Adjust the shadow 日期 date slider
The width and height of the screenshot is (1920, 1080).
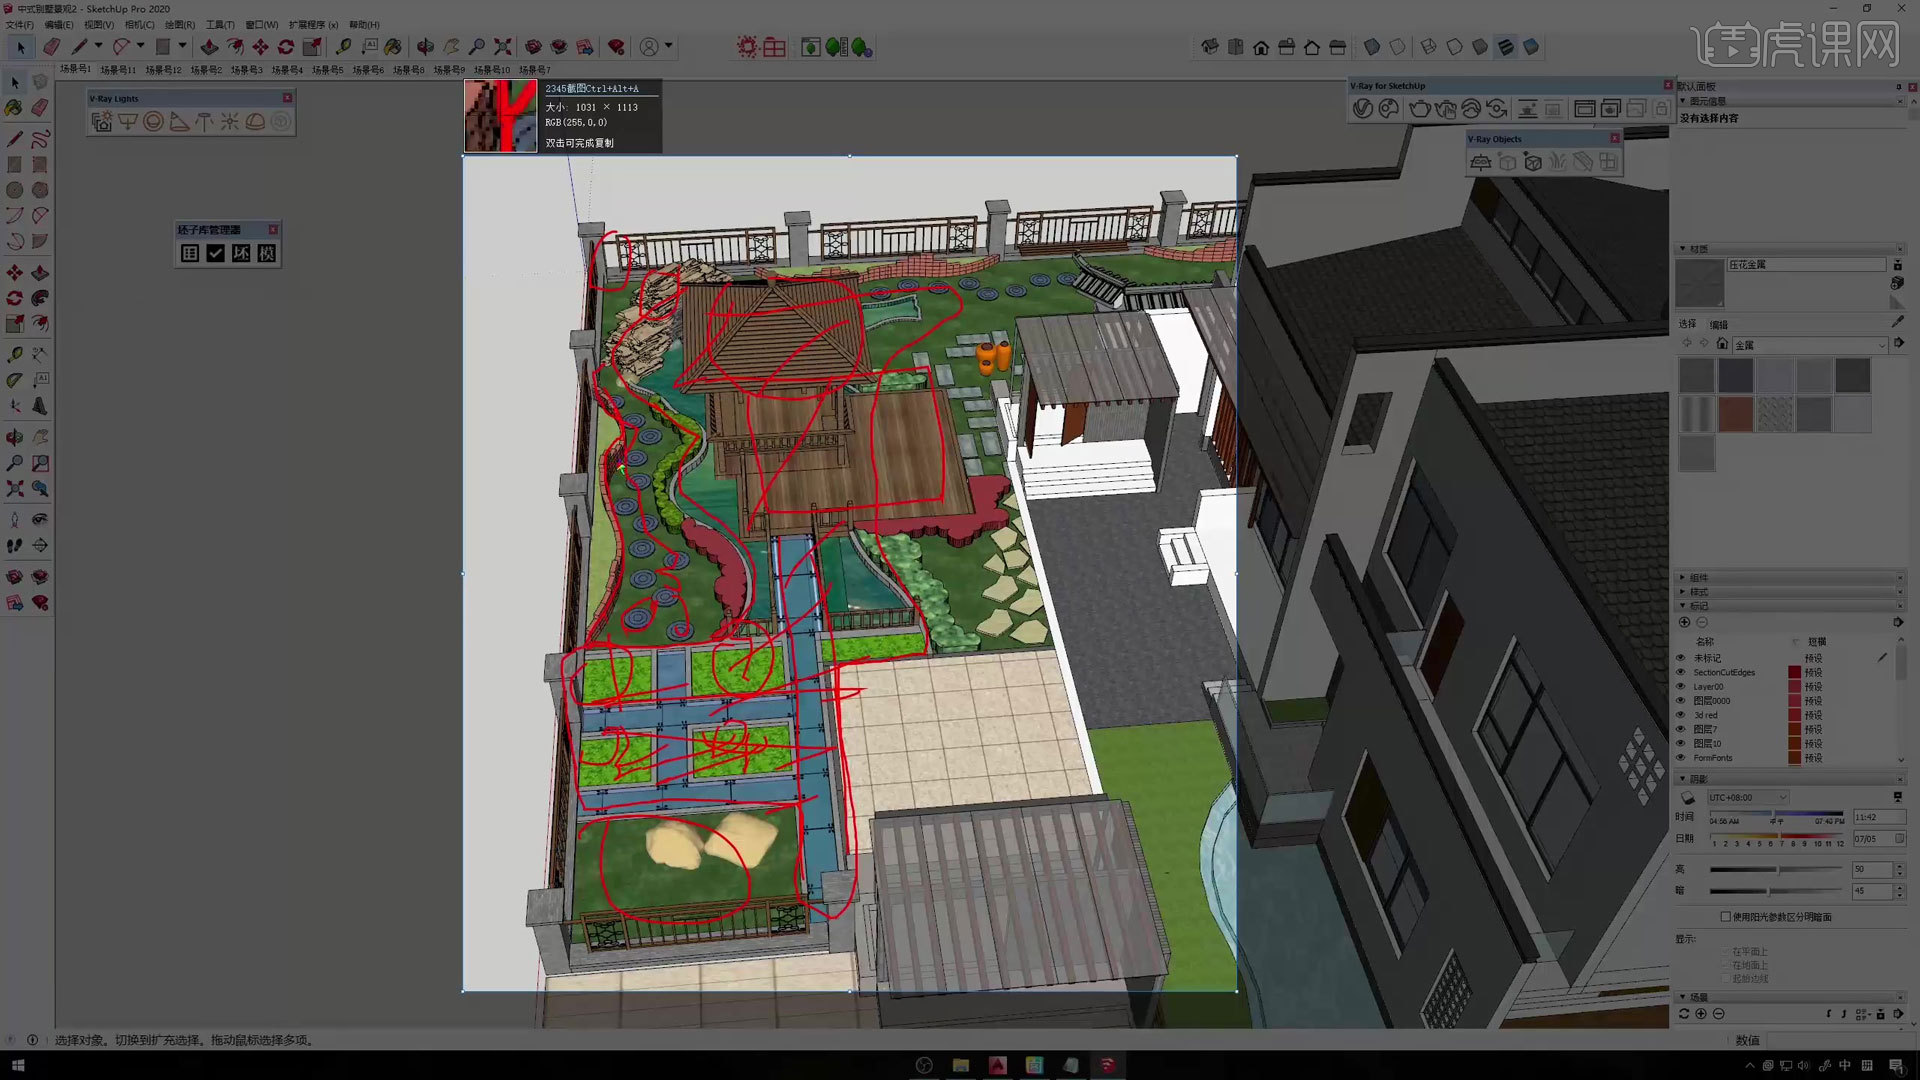[x=1777, y=836]
